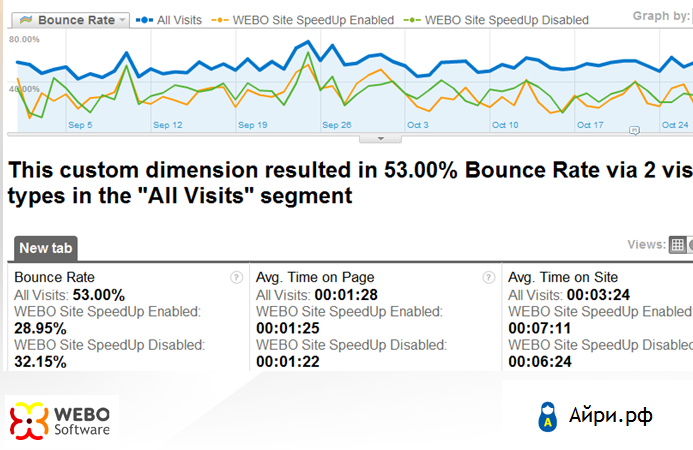The image size is (693, 450).
Task: Select the table grid view icon
Action: coord(678,244)
